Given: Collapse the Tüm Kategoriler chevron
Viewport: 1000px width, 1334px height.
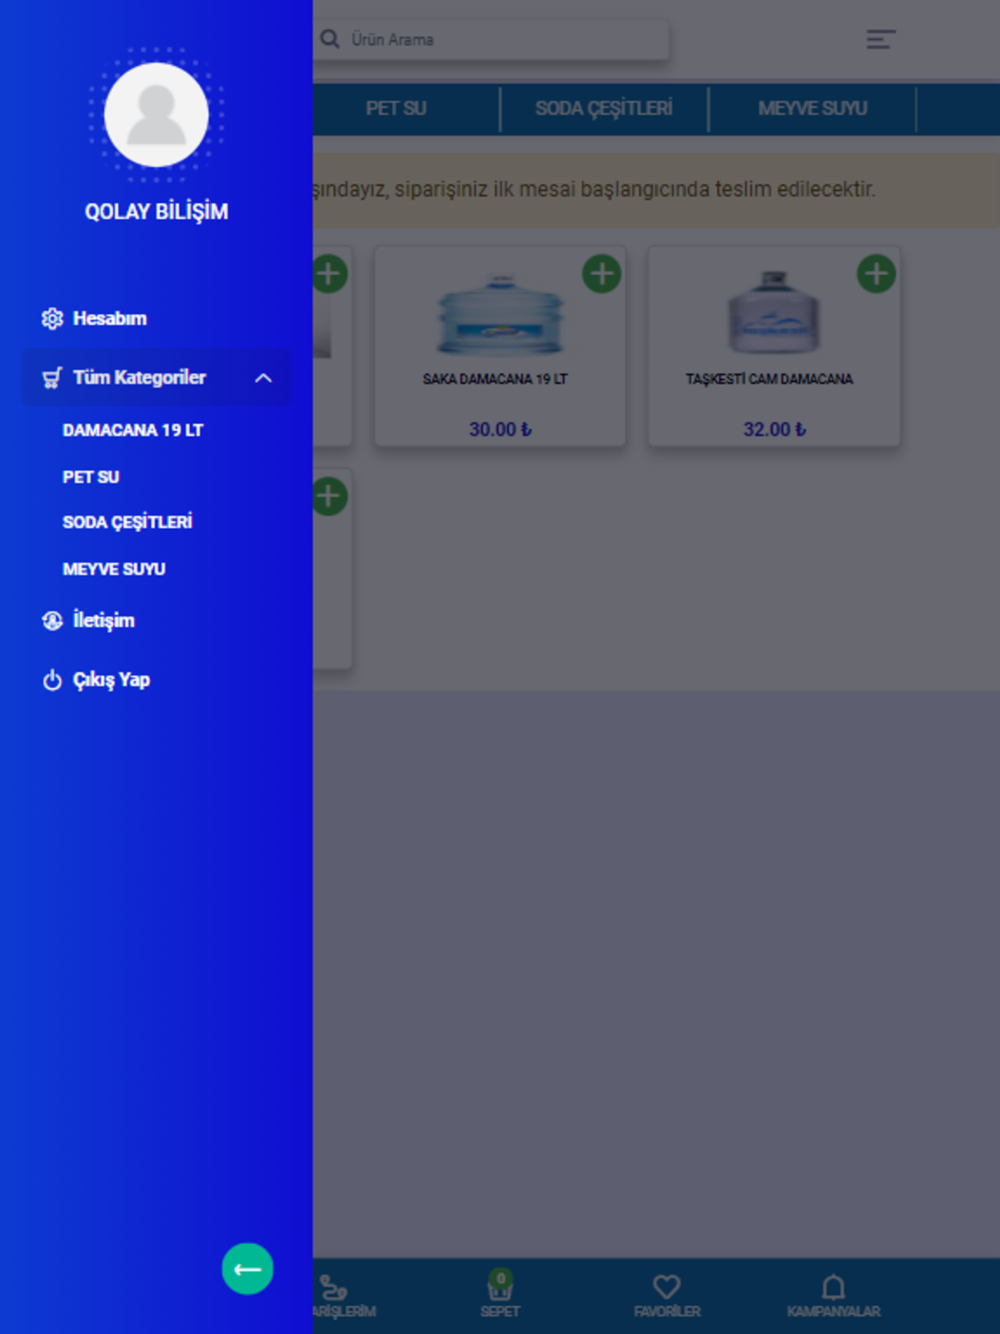Looking at the screenshot, I should [263, 378].
